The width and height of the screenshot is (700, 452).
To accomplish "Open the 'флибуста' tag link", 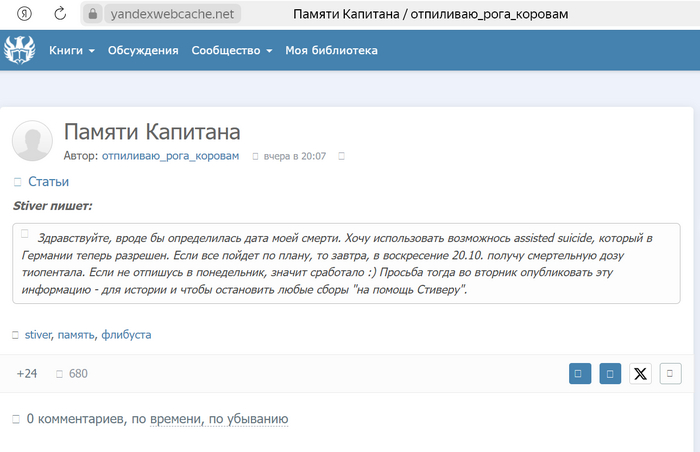I will [126, 335].
